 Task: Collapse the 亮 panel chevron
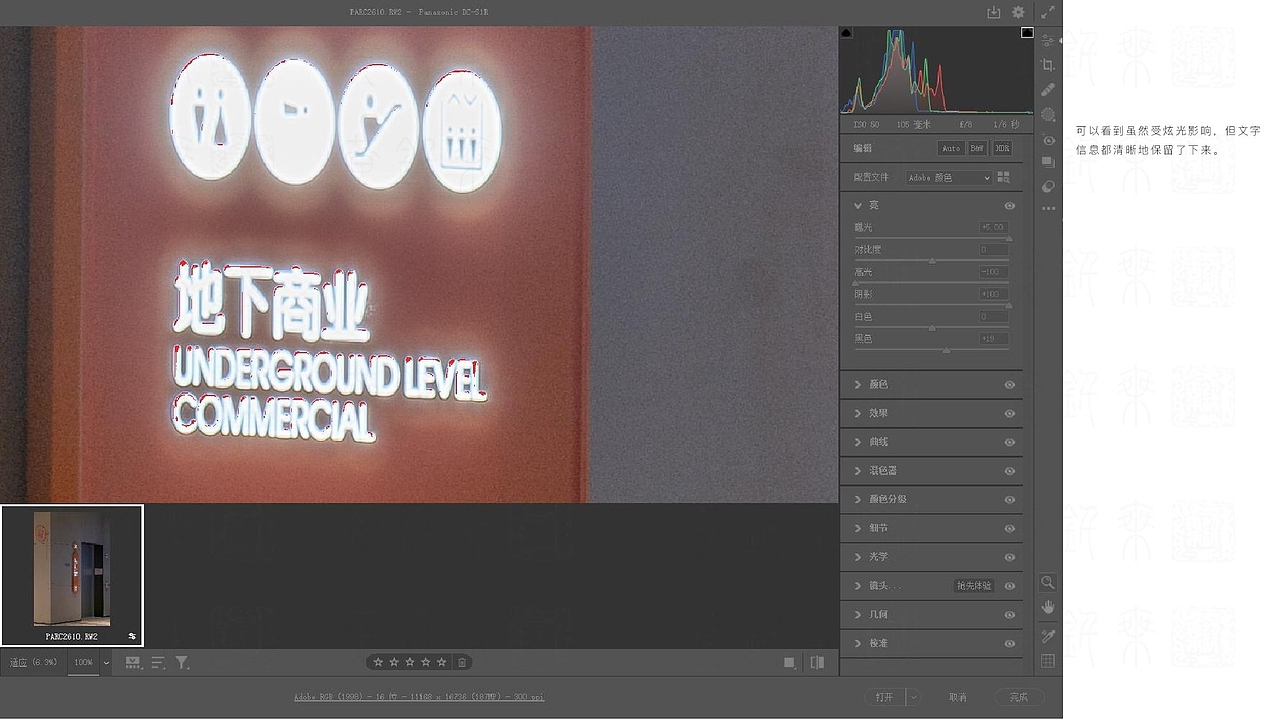[858, 205]
